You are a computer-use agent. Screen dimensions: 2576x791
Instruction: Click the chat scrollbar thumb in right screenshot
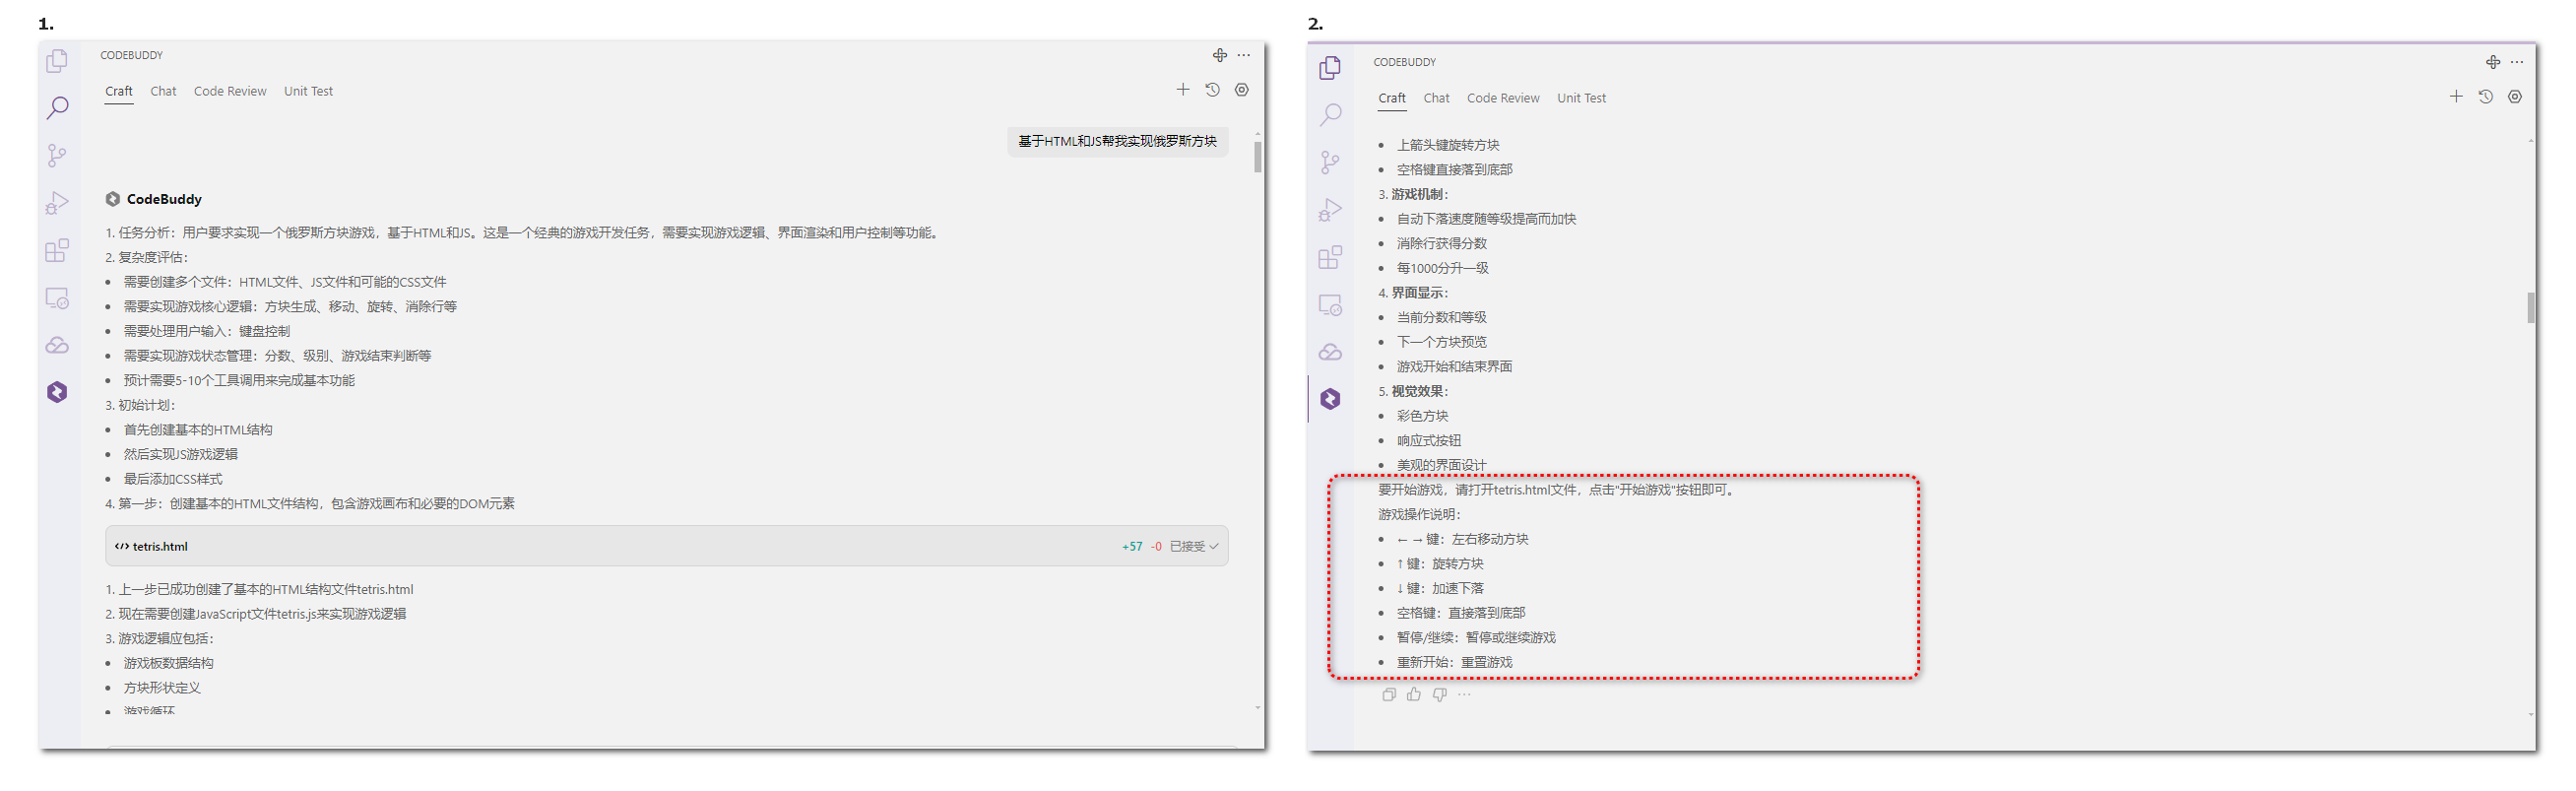pyautogui.click(x=2530, y=308)
